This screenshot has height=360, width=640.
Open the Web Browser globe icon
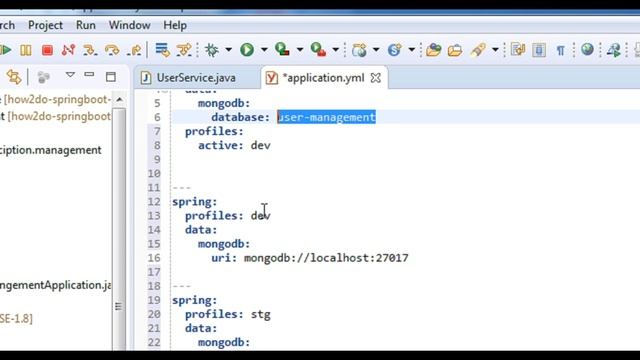click(x=587, y=49)
